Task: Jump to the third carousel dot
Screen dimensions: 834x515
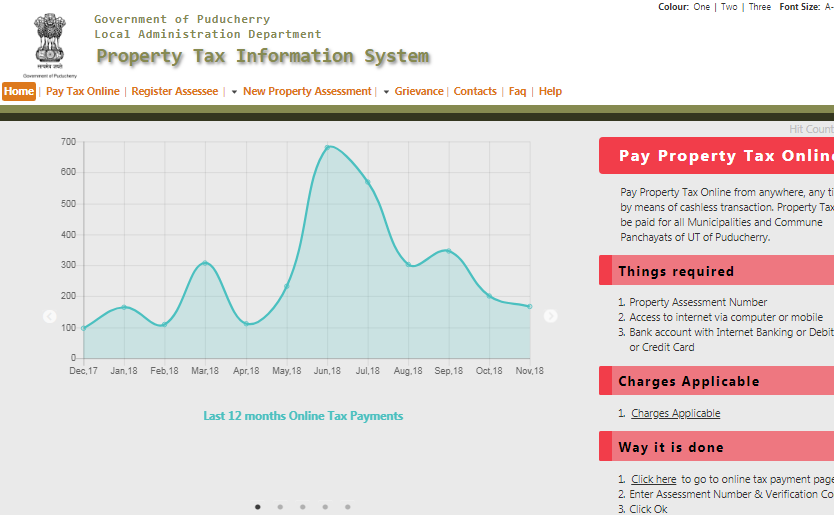Action: 303,507
